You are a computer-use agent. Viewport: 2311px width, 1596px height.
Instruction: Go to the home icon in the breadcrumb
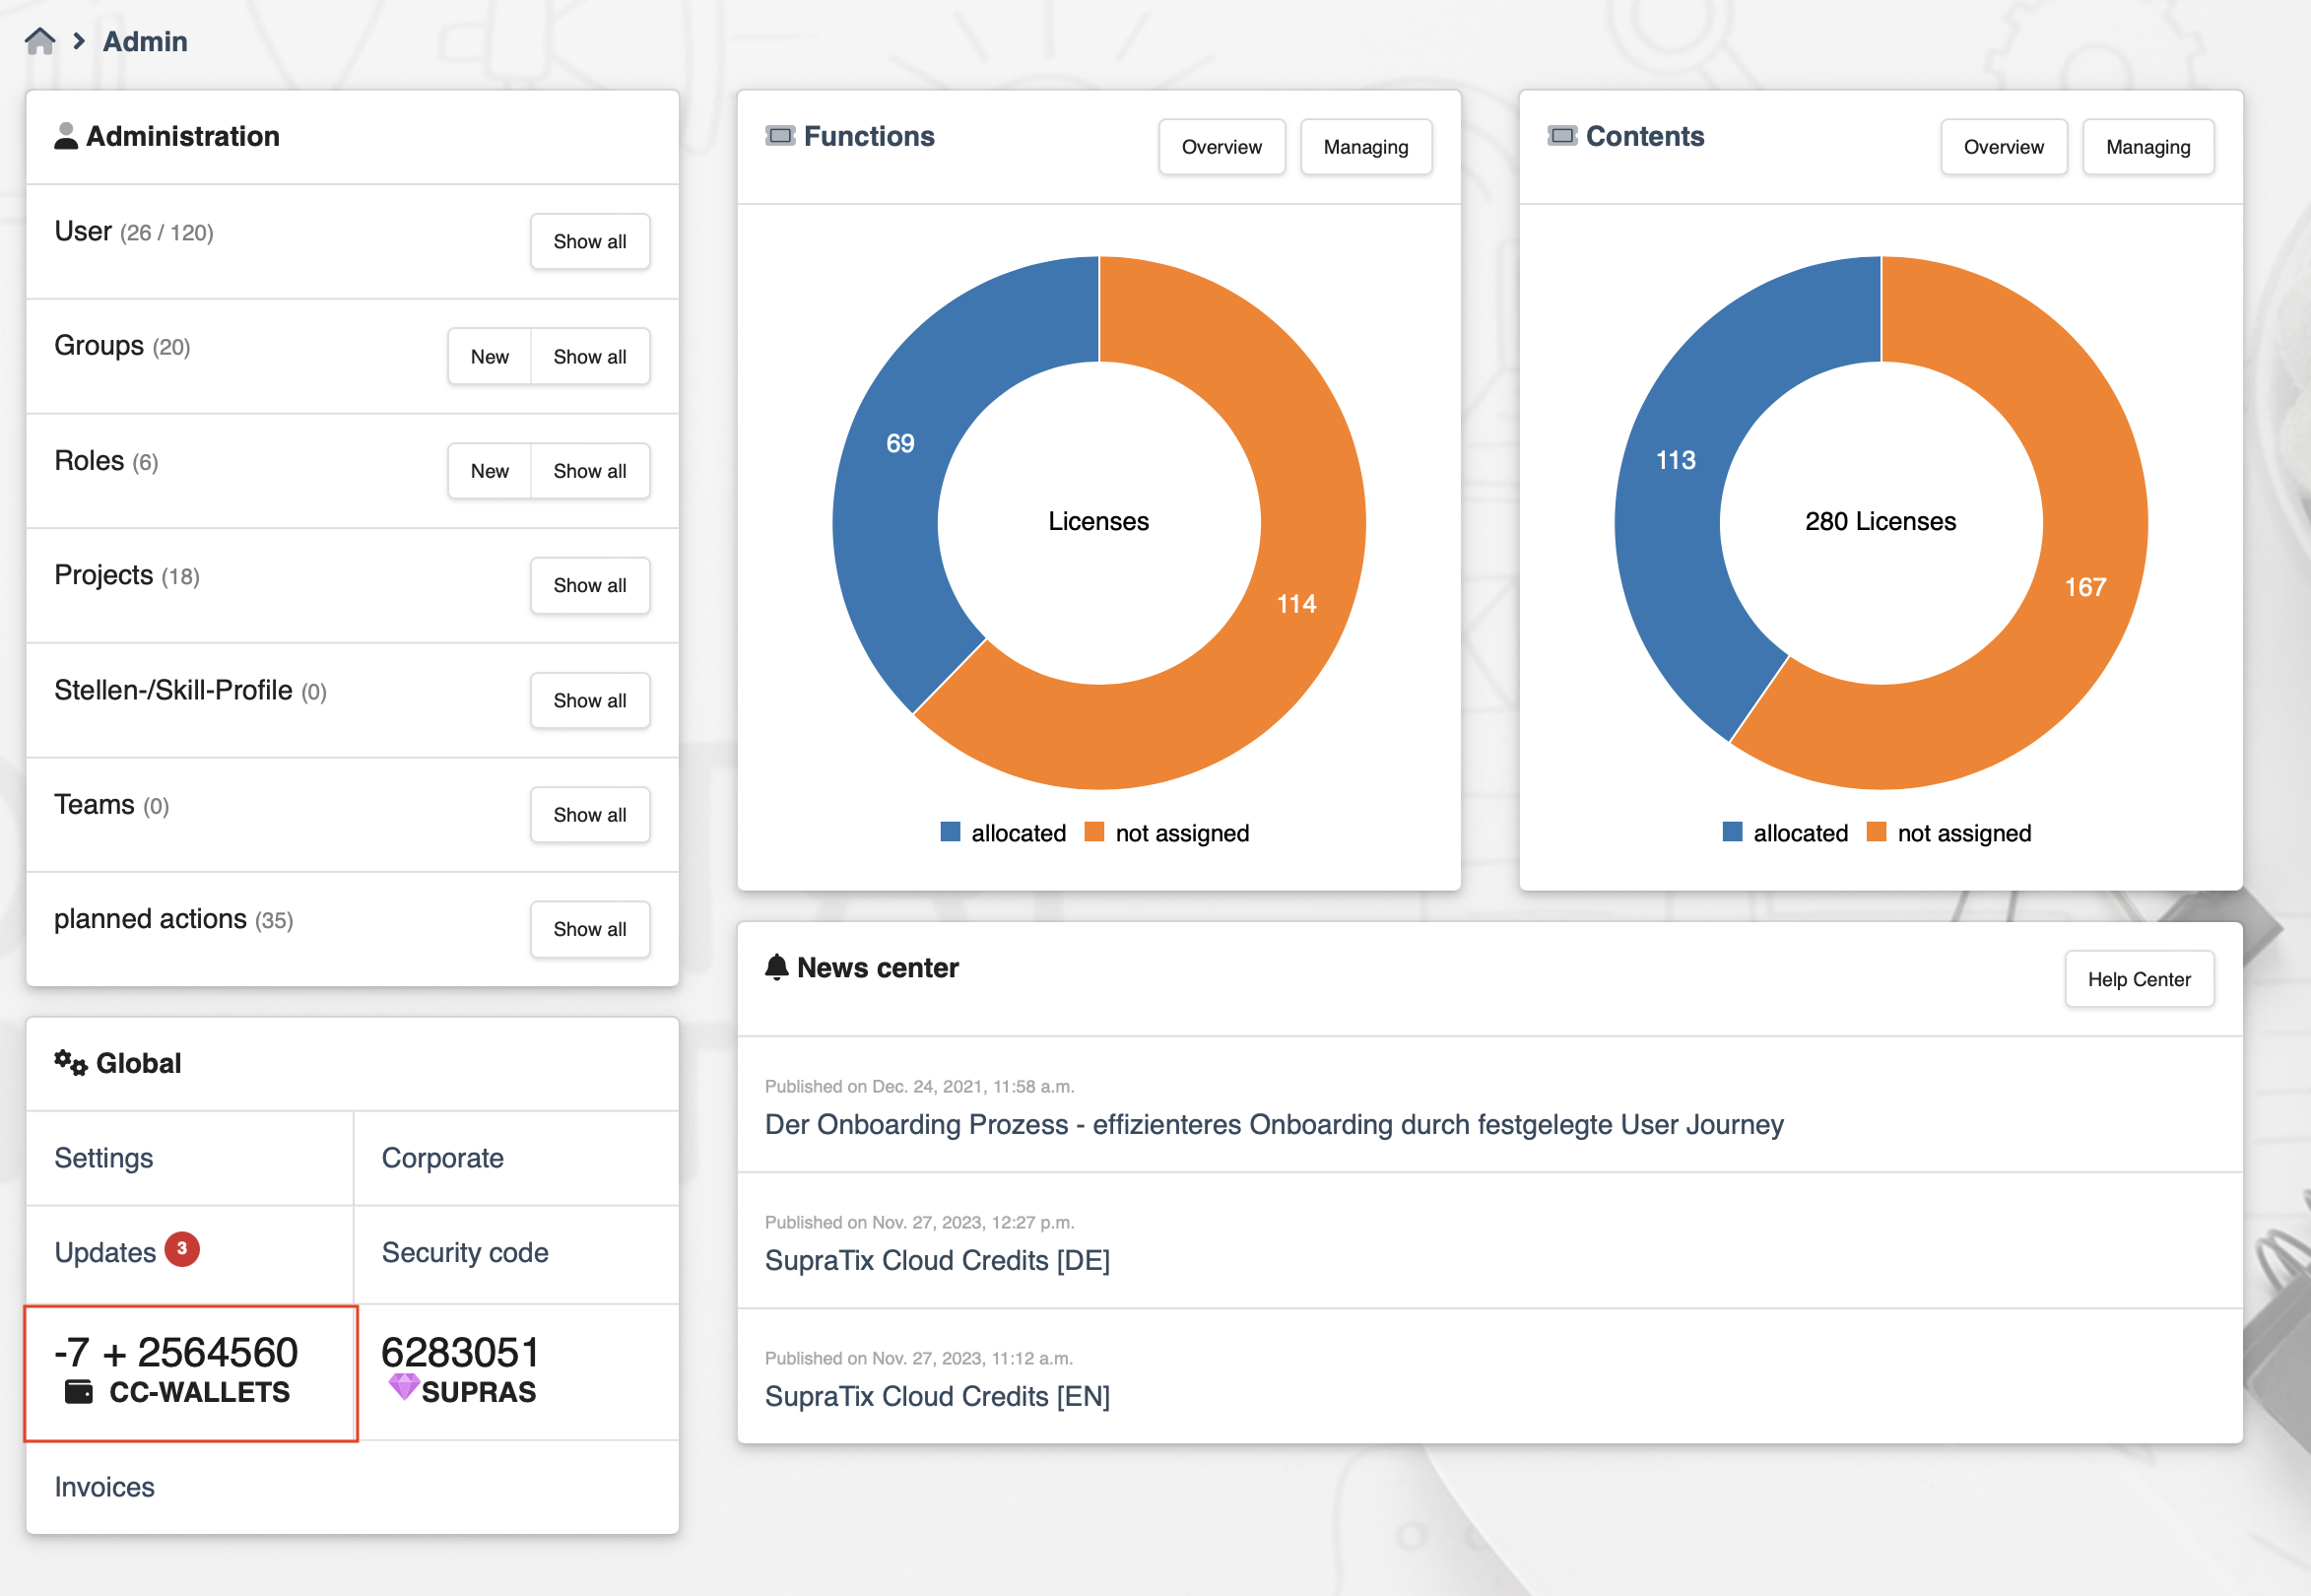[x=40, y=41]
